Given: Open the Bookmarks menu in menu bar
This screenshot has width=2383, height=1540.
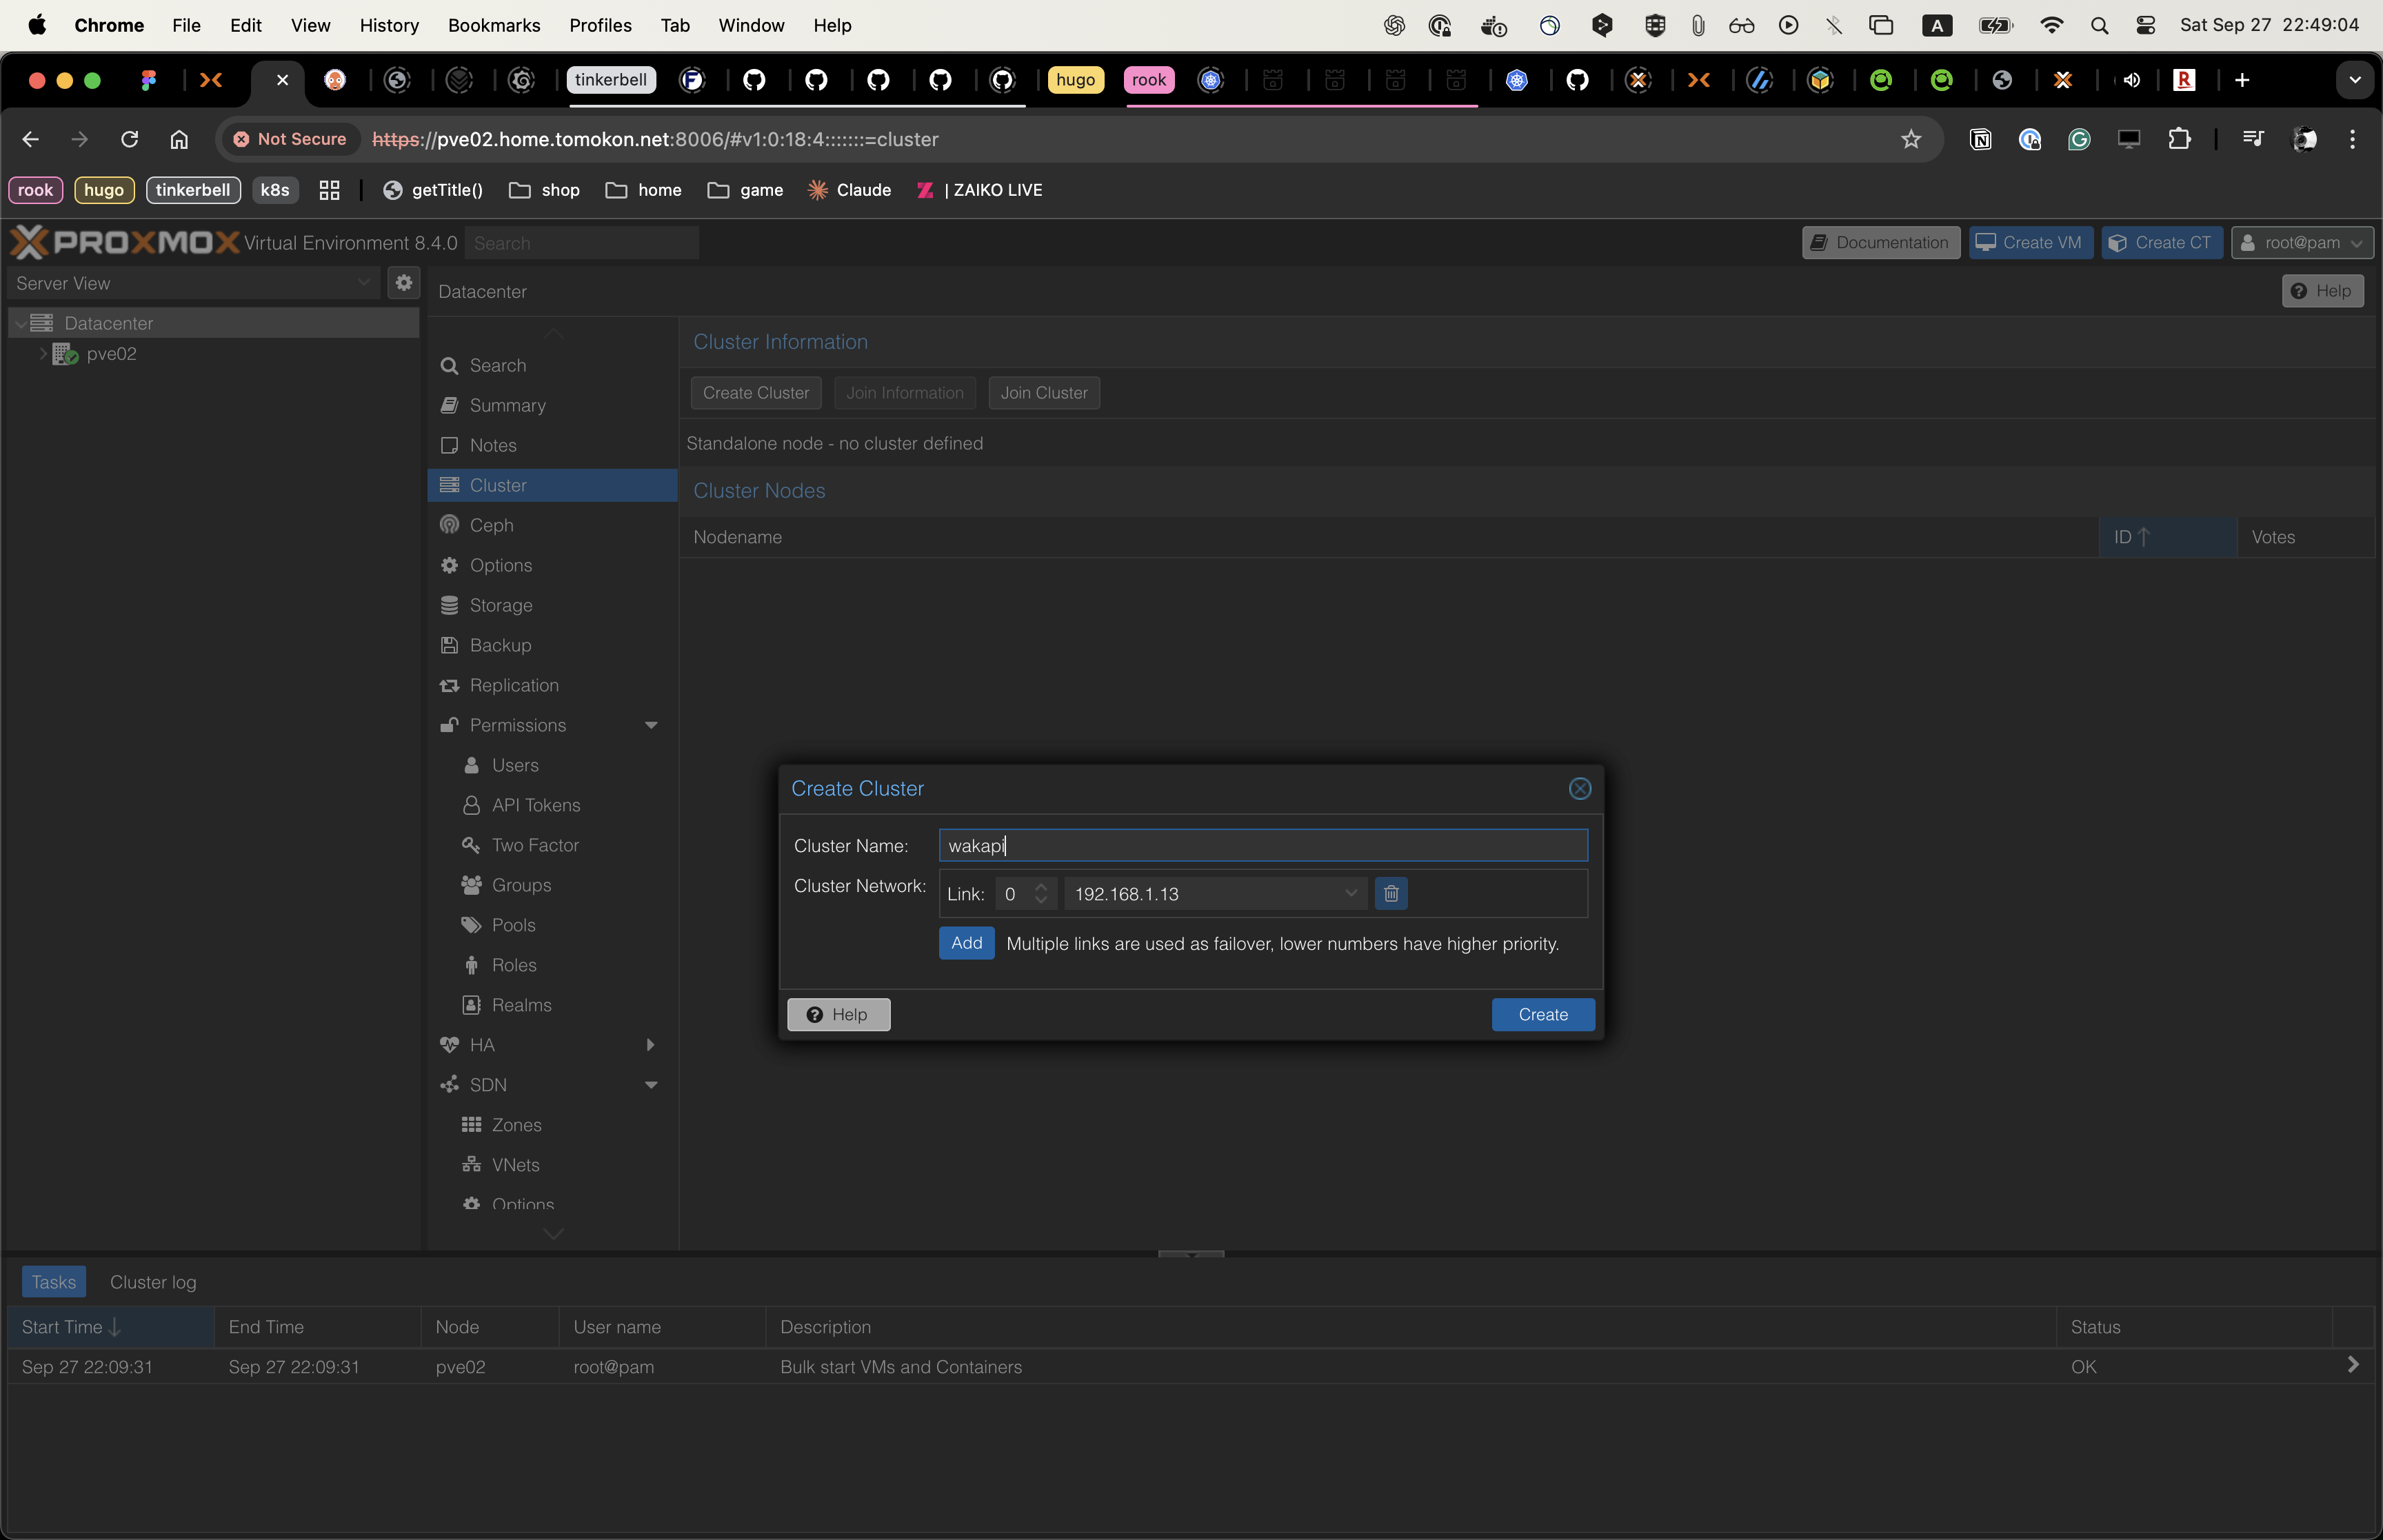Looking at the screenshot, I should coord(493,25).
